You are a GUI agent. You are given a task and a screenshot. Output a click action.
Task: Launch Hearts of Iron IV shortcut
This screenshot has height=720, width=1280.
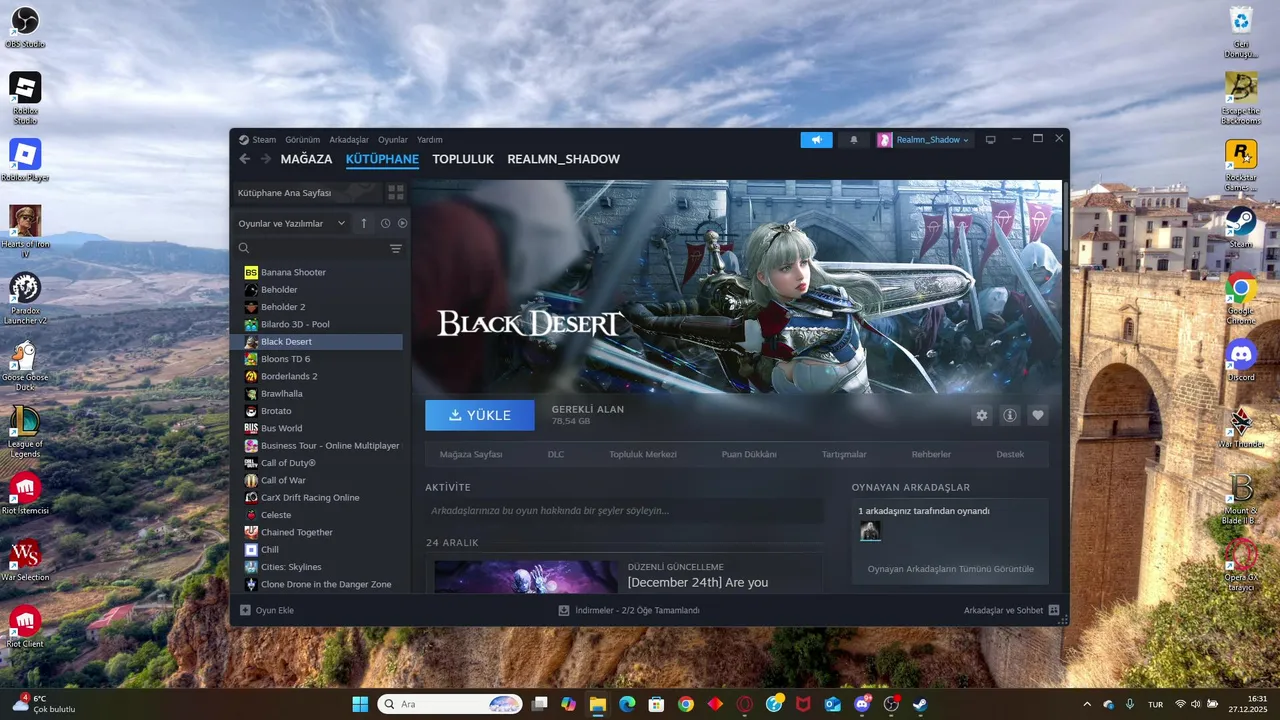coord(25,232)
